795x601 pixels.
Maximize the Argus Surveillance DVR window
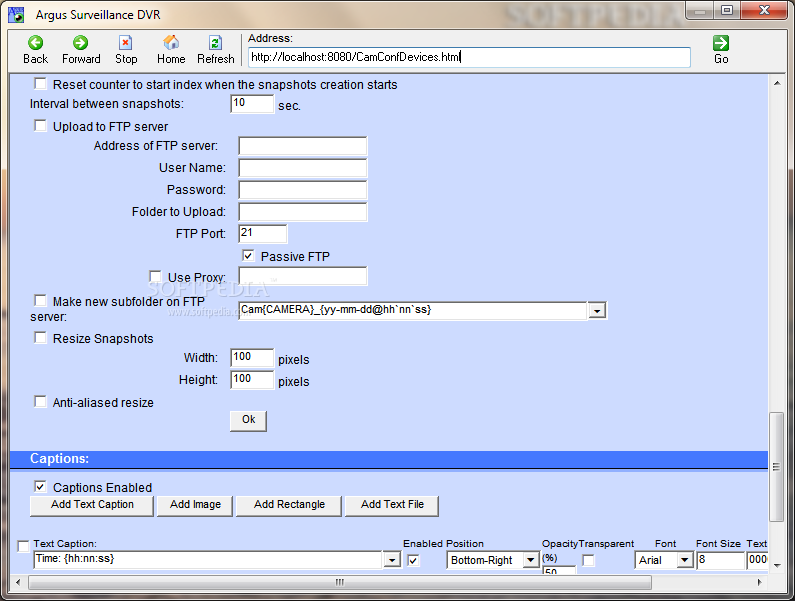click(727, 11)
